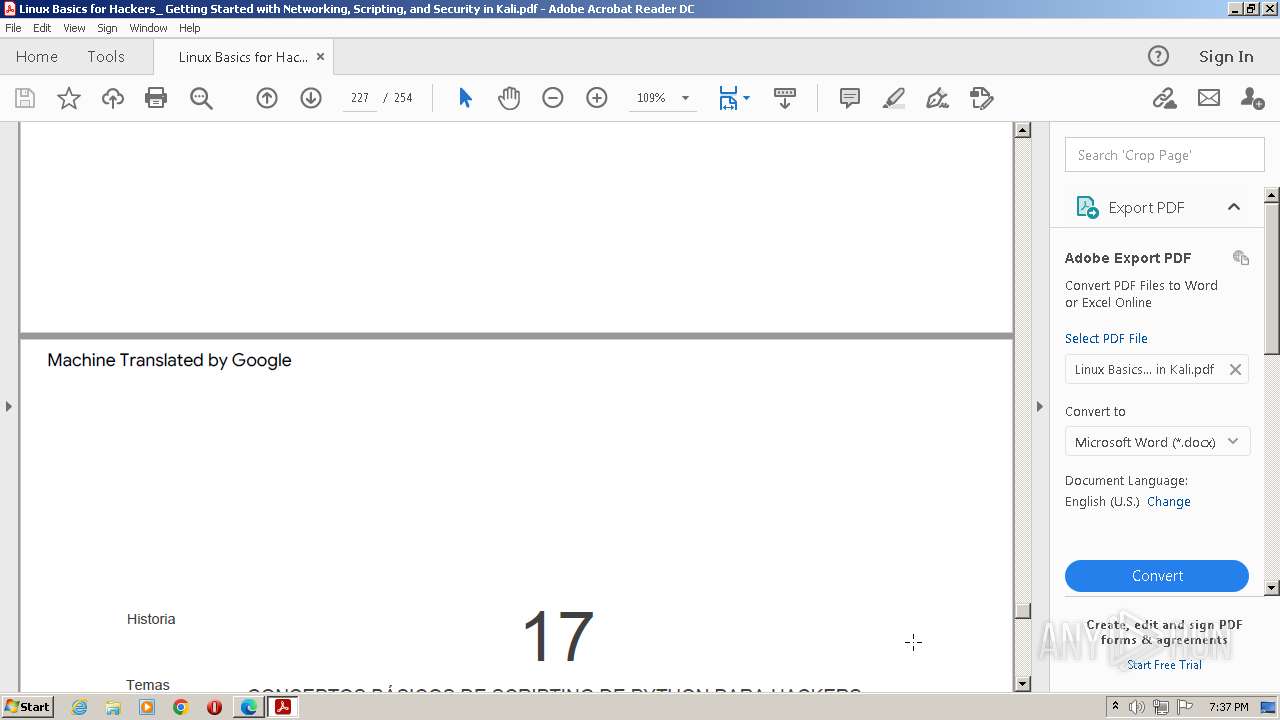Open the Sign menu
Screen dimensions: 1280x720
click(107, 28)
